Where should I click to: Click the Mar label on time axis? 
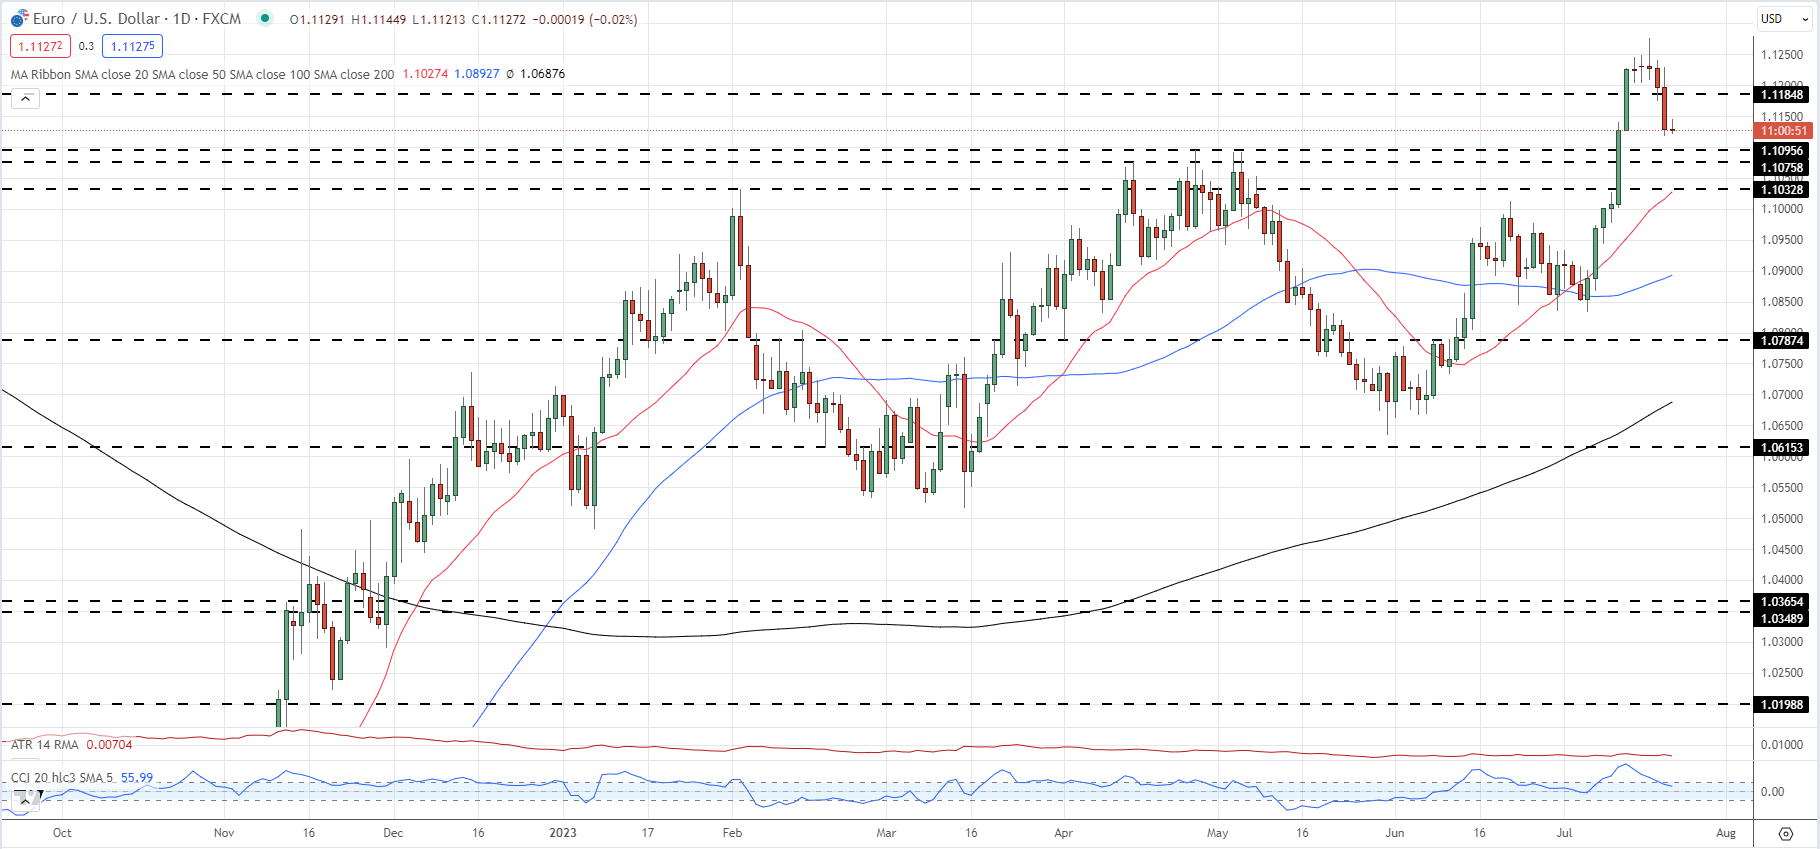[x=886, y=833]
